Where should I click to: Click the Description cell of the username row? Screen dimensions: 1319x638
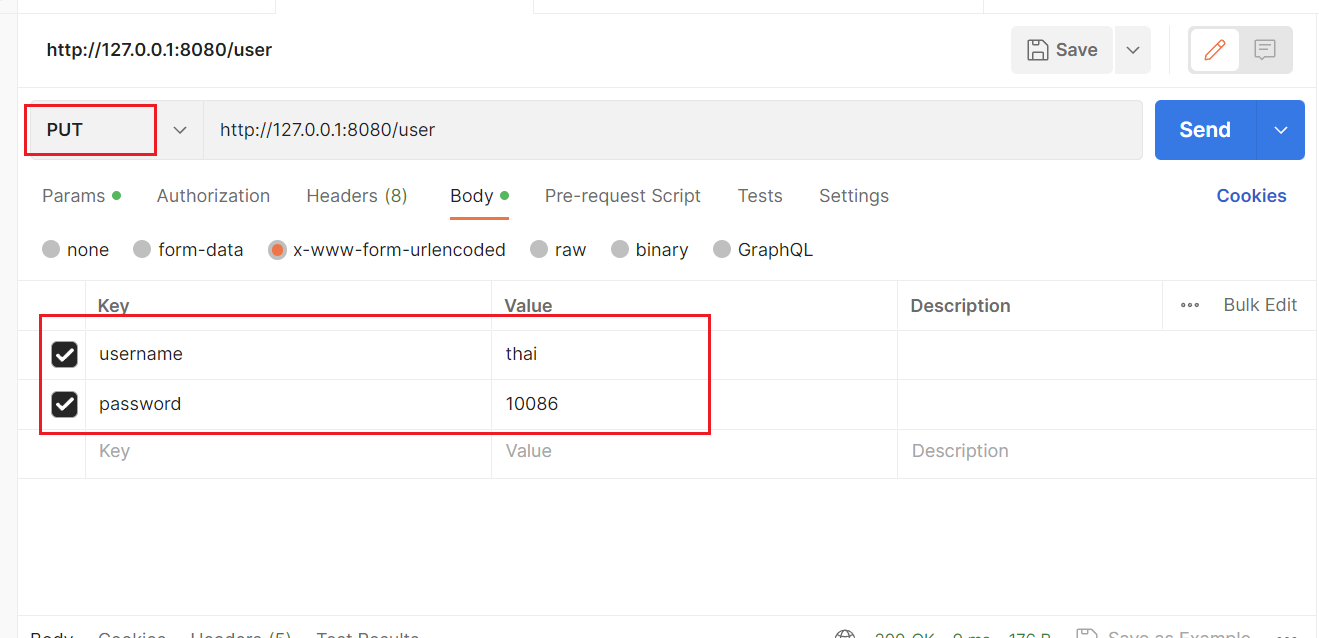tap(1107, 355)
